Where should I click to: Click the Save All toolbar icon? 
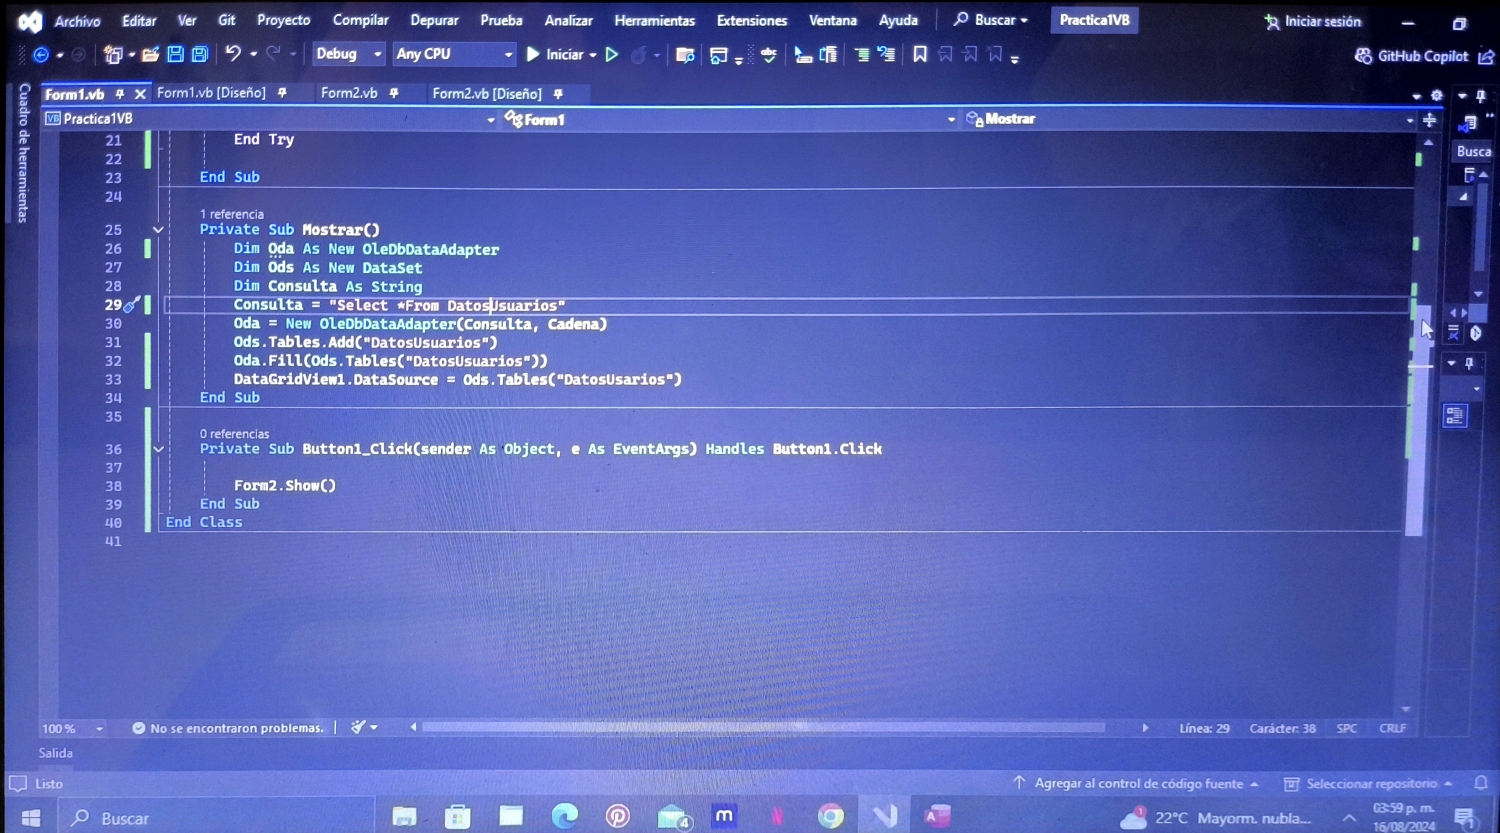(x=200, y=54)
